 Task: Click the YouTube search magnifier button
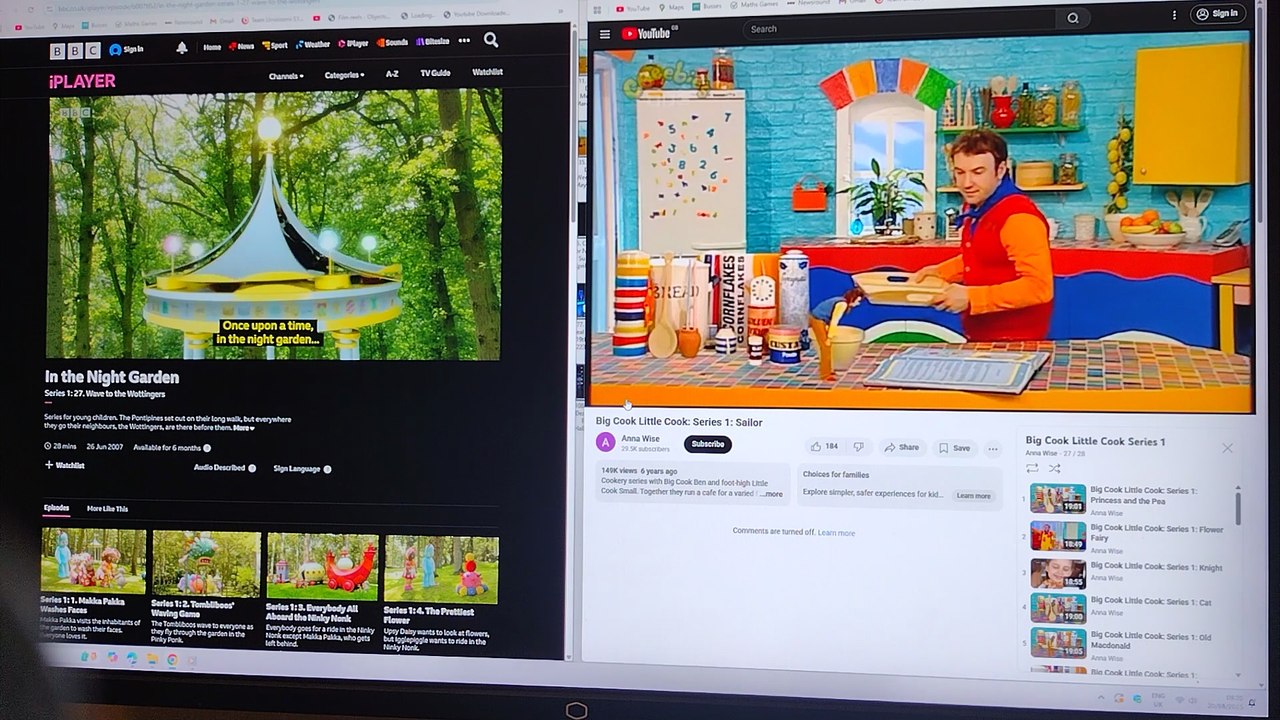coord(1073,18)
